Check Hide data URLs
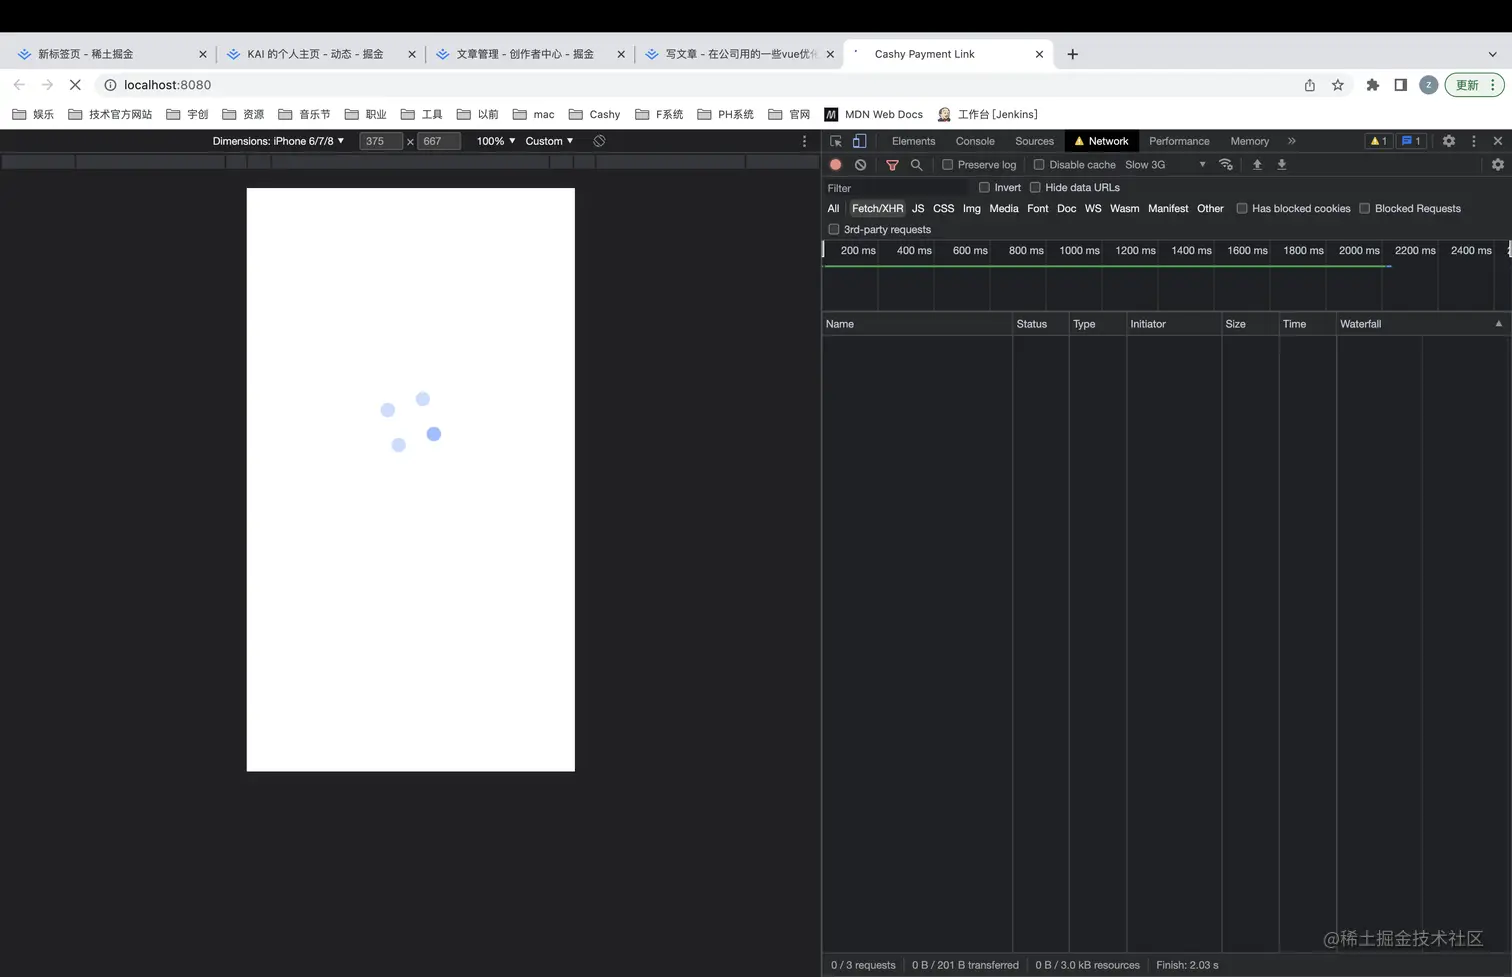1512x977 pixels. [x=1035, y=187]
